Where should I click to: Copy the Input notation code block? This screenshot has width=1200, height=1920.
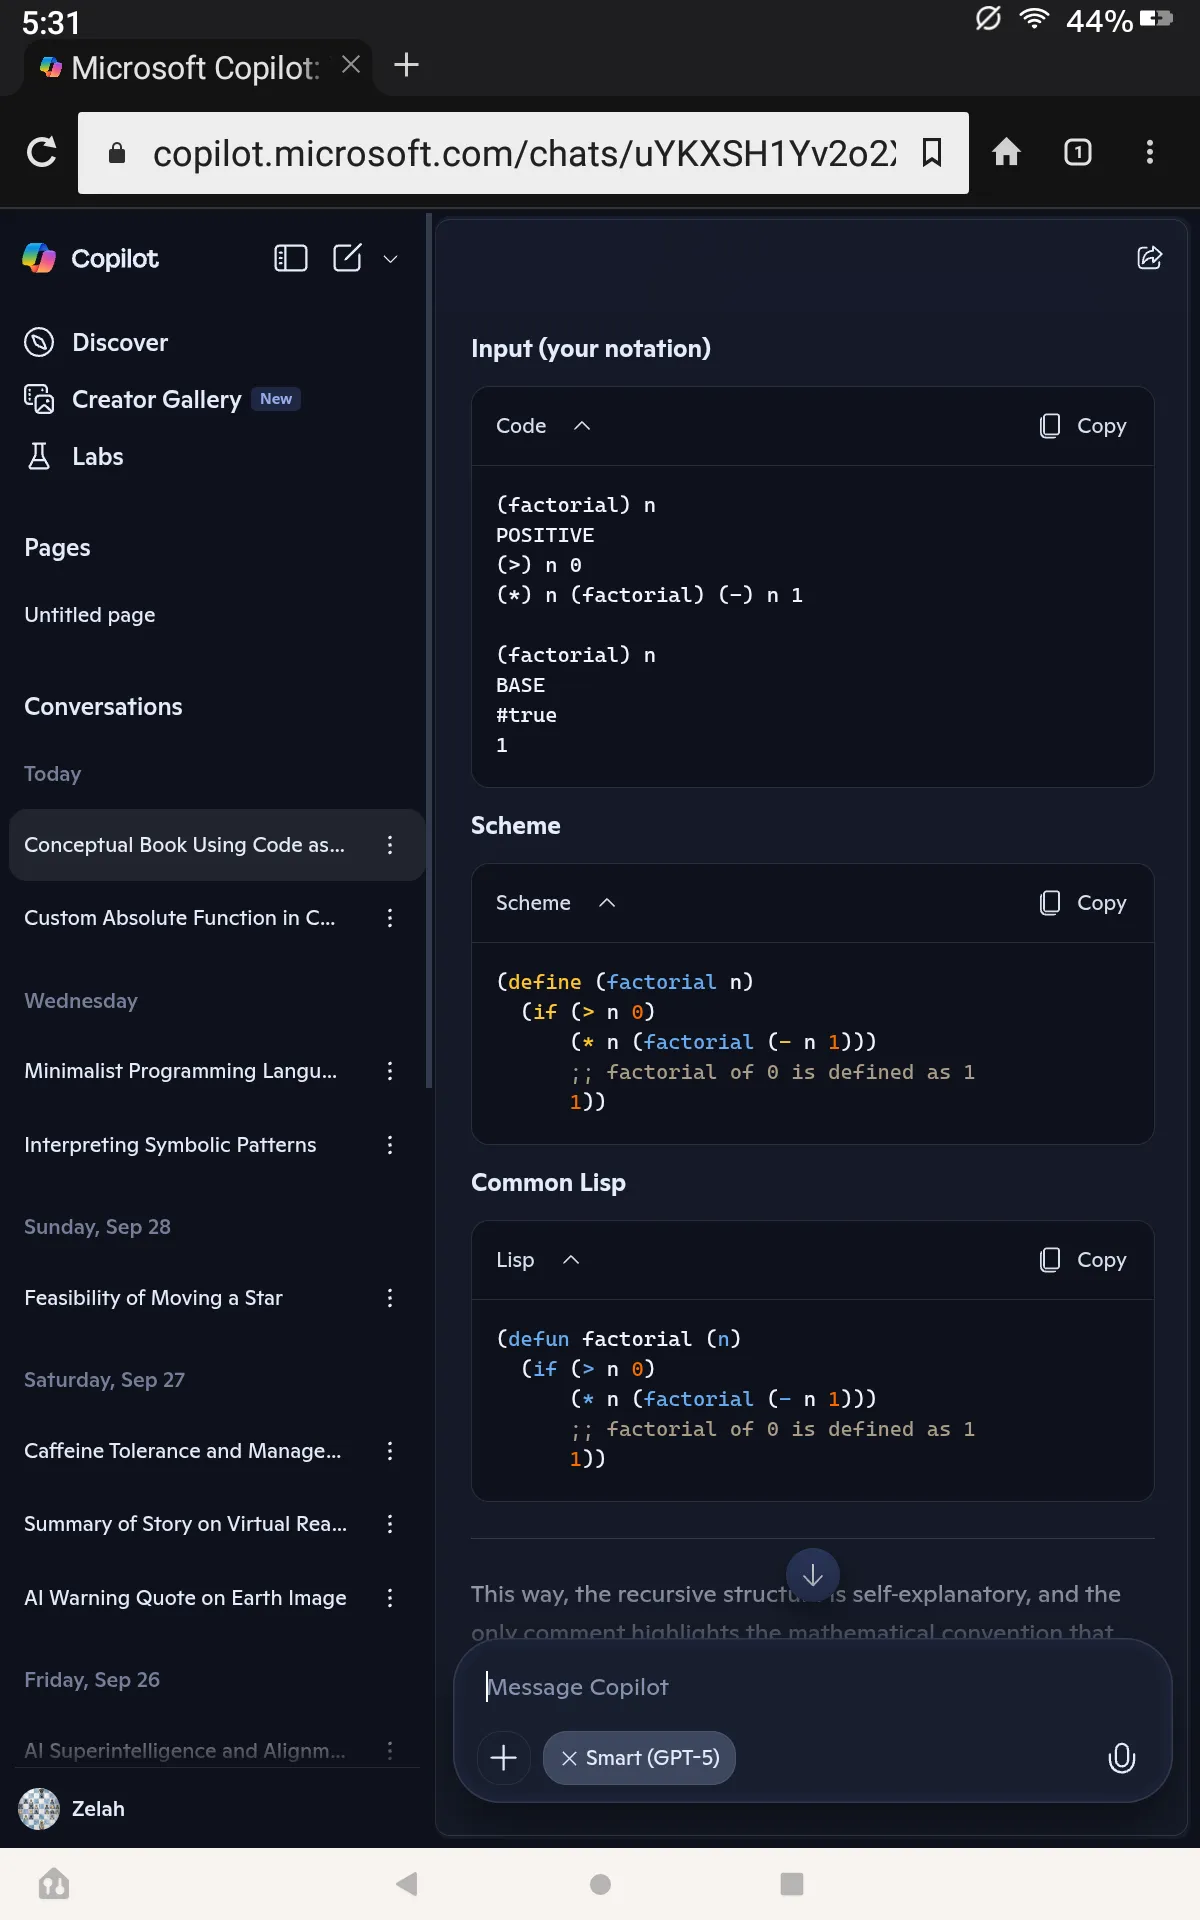pos(1083,426)
